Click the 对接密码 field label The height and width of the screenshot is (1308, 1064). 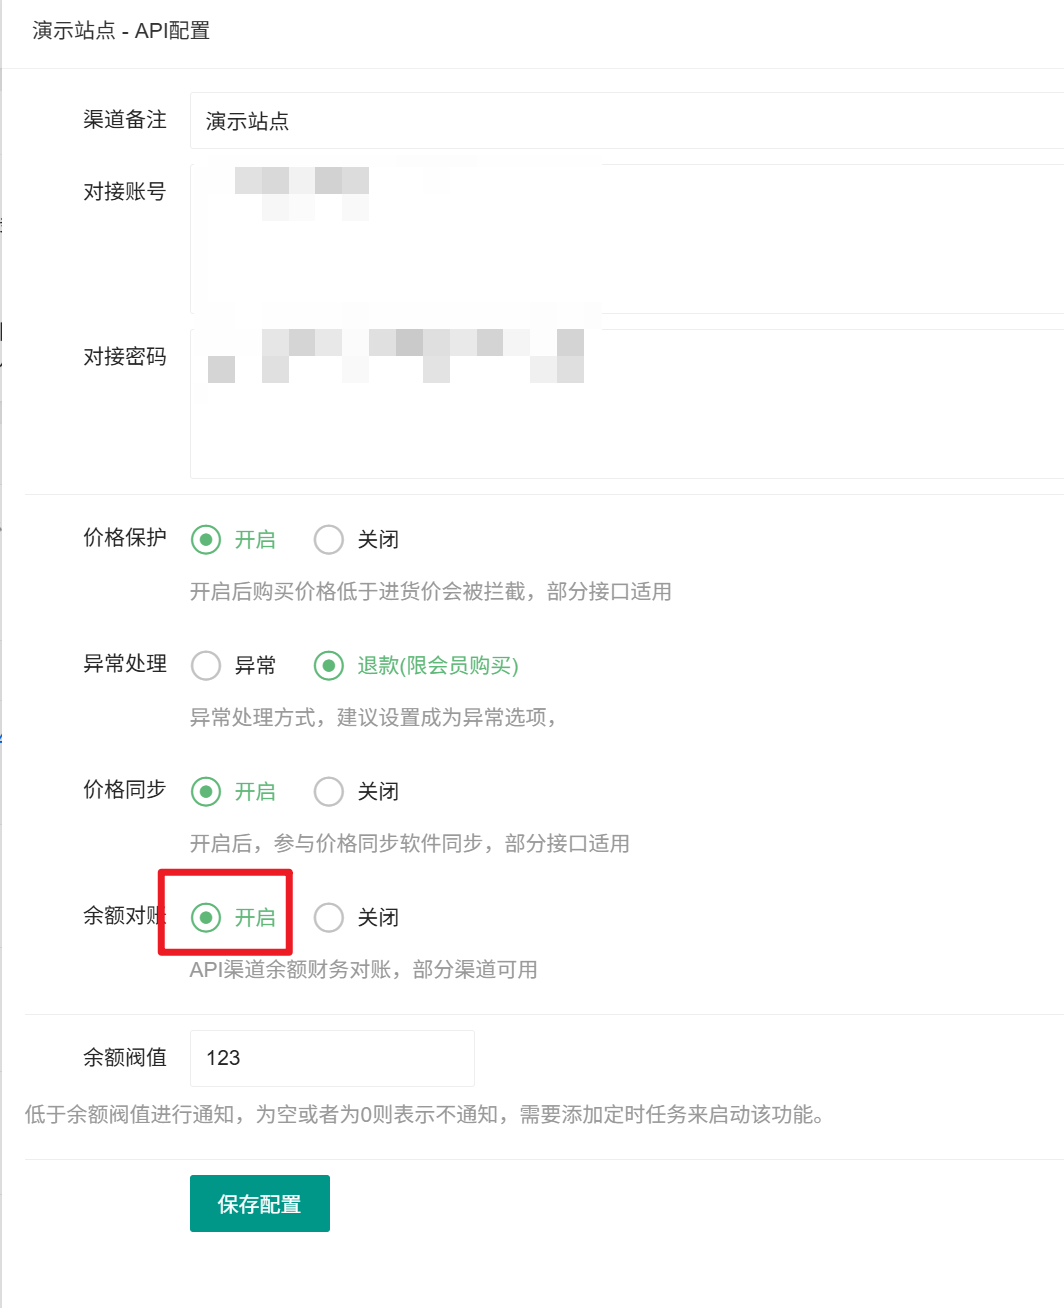click(125, 357)
